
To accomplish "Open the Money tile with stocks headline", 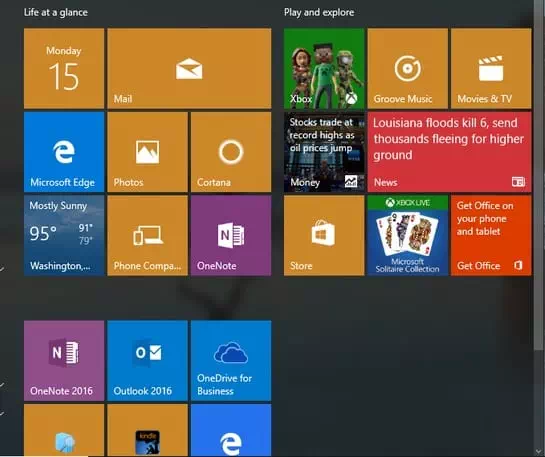I will [324, 152].
